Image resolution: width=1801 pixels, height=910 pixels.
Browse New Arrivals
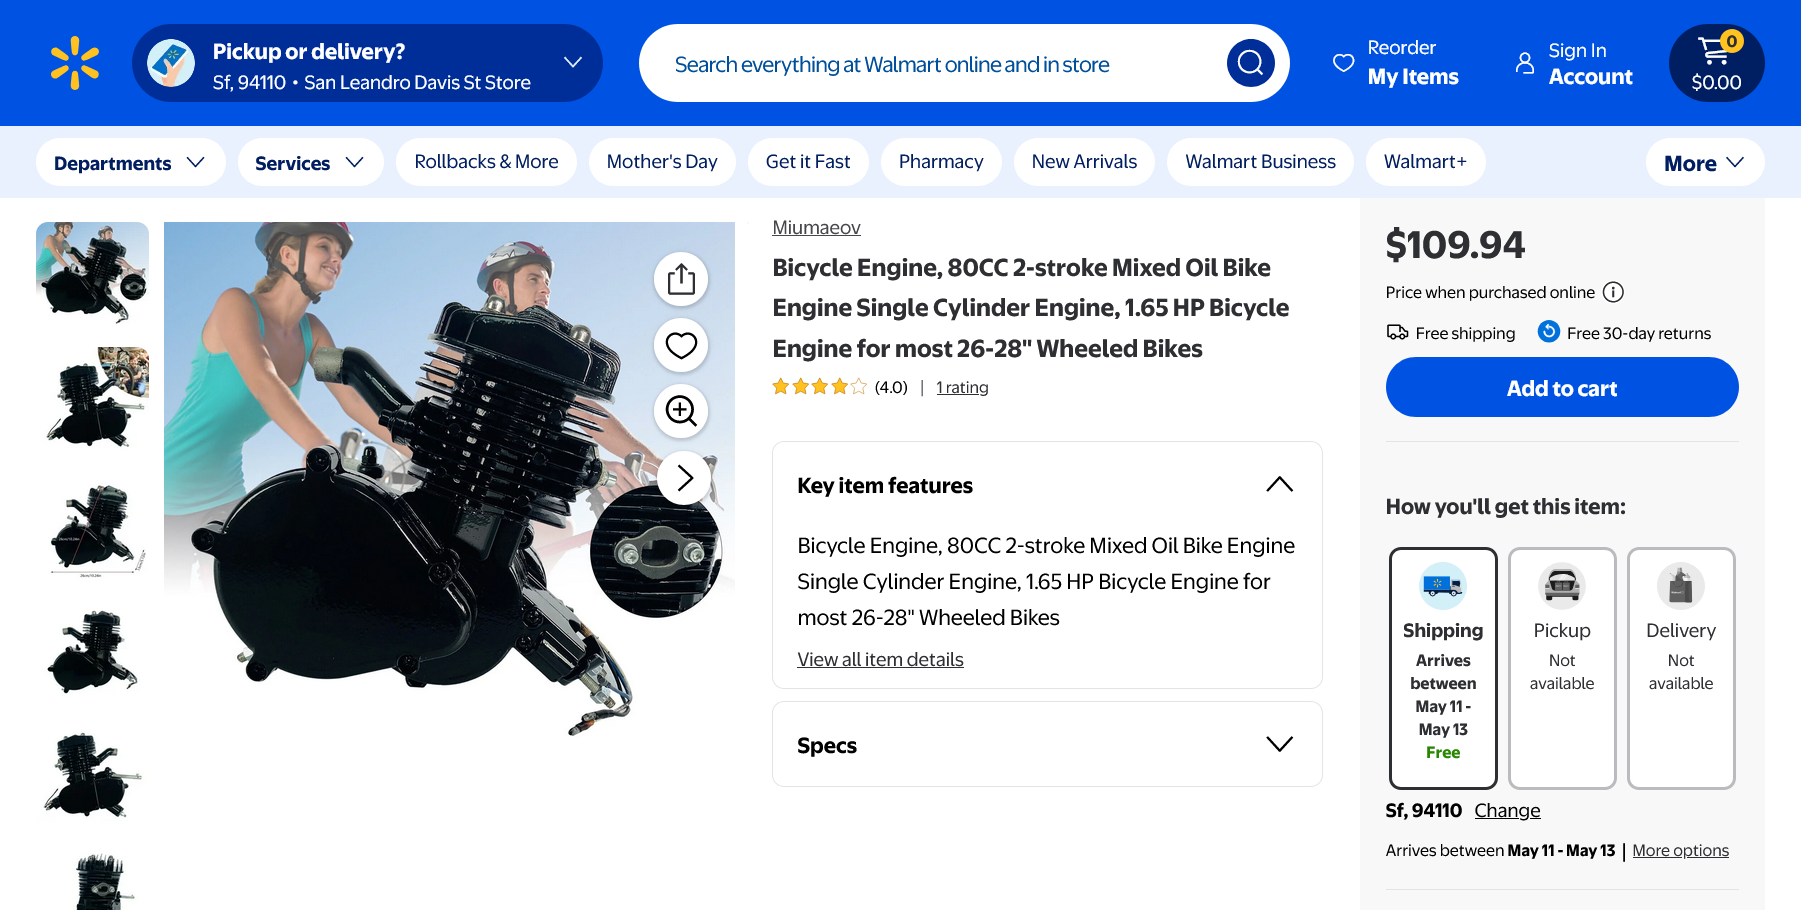1084,162
